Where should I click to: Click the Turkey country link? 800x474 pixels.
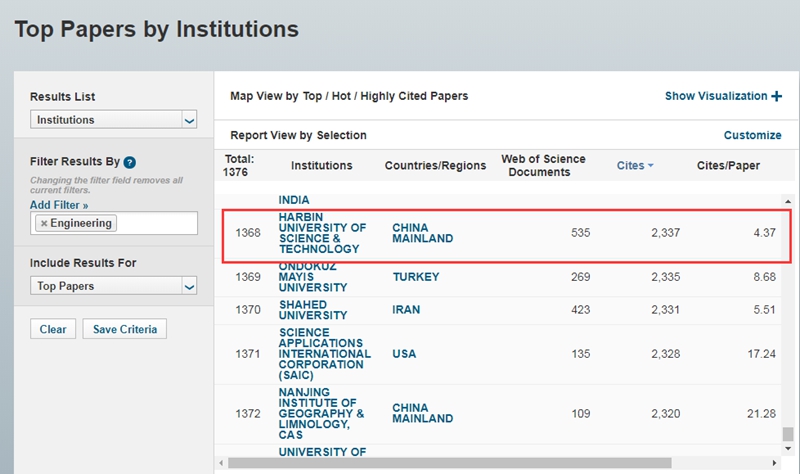point(415,277)
